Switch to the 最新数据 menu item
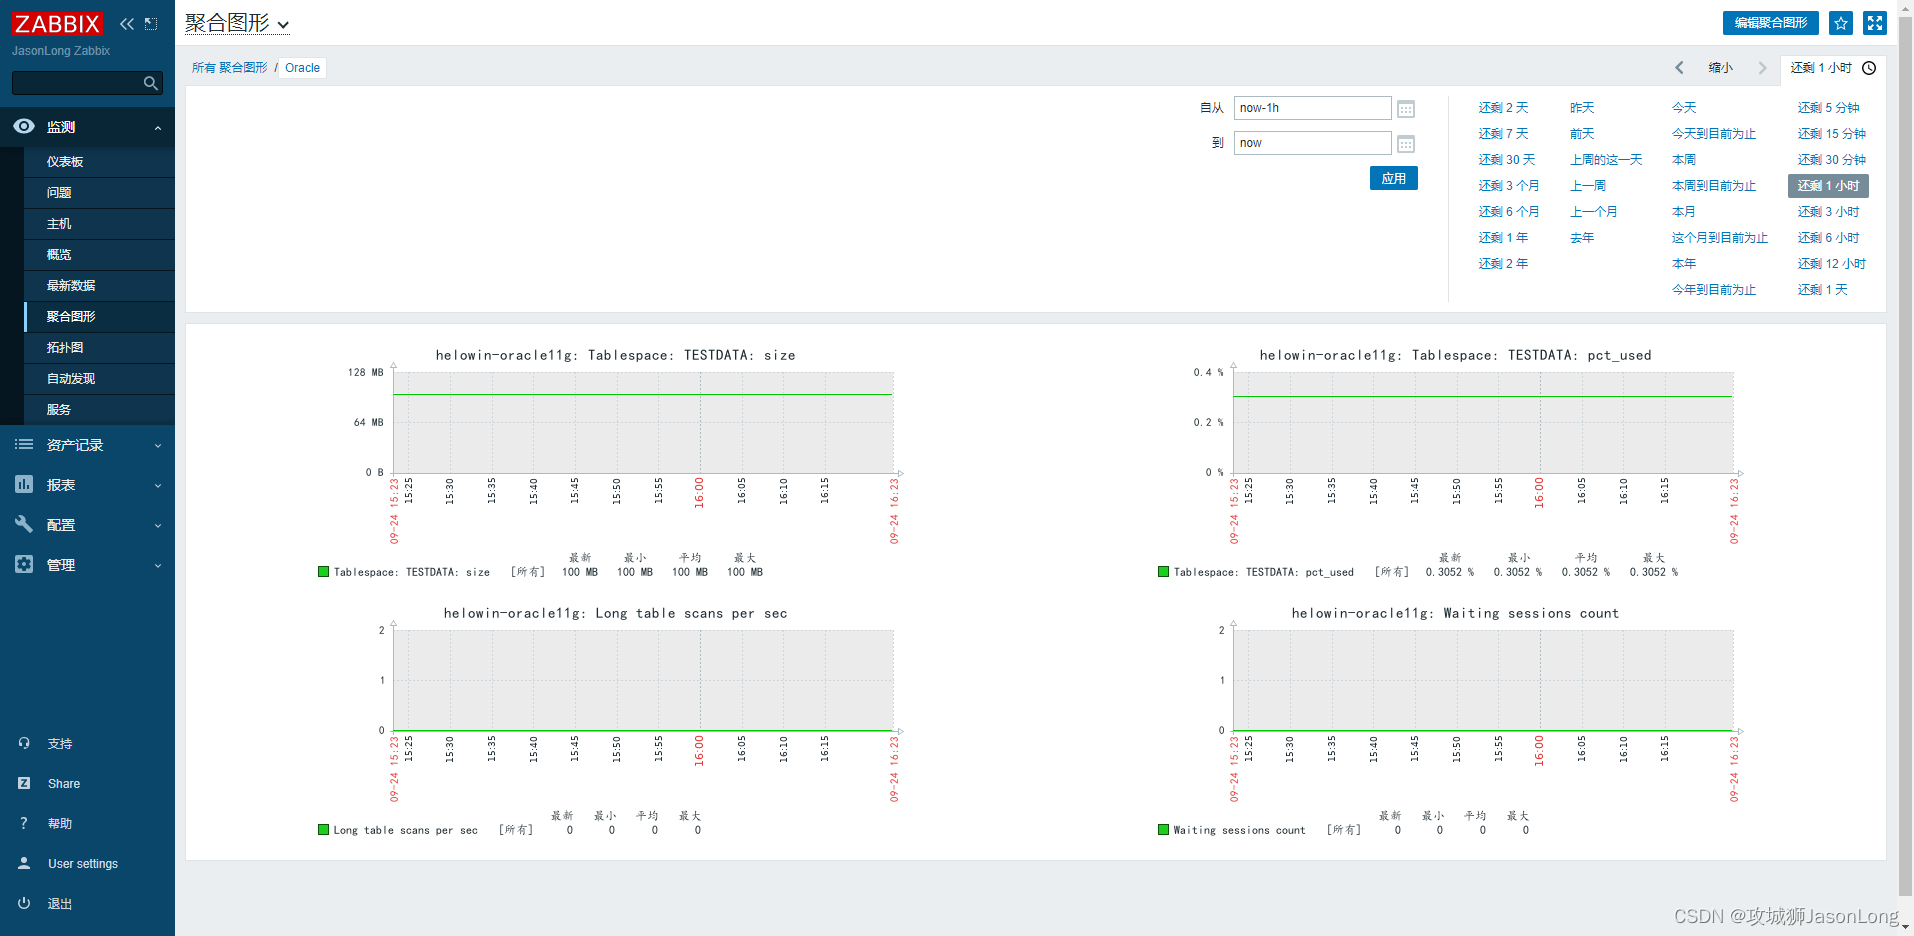1914x936 pixels. (73, 285)
